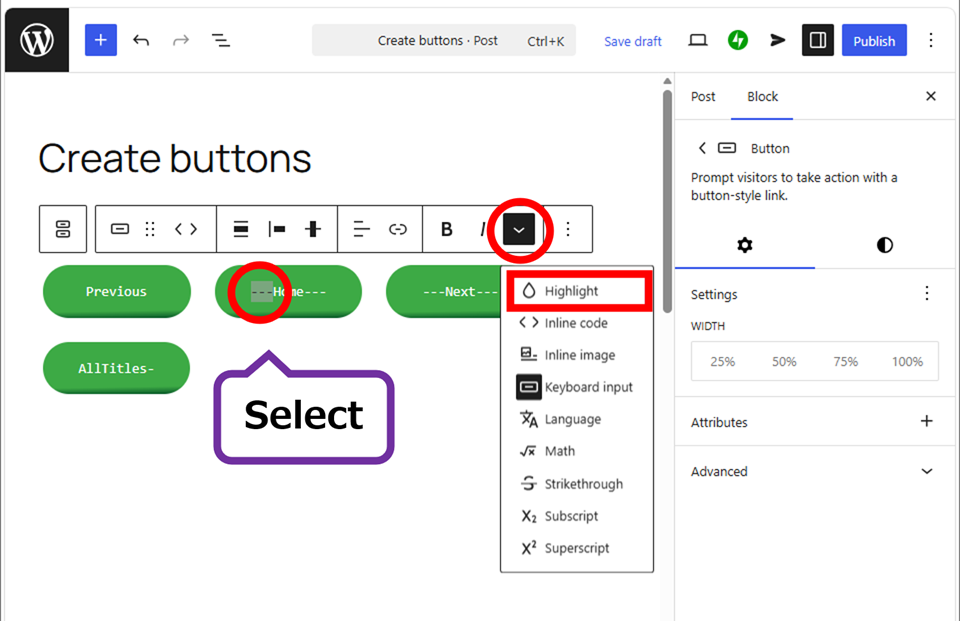The width and height of the screenshot is (960, 621).
Task: Choose Subscript from the menu
Action: pos(577,516)
